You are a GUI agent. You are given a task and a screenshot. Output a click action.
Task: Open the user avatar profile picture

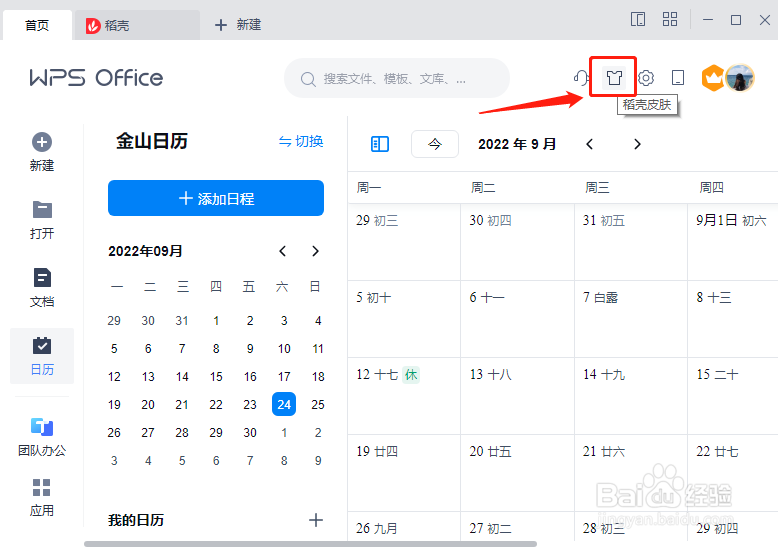point(739,78)
